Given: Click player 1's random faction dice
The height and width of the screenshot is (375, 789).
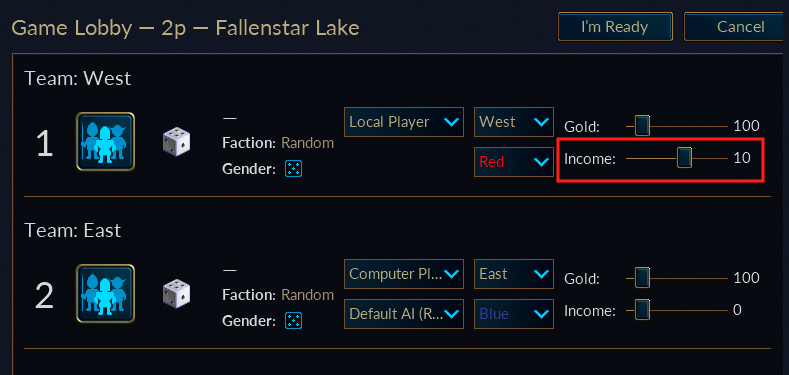Looking at the screenshot, I should [176, 142].
